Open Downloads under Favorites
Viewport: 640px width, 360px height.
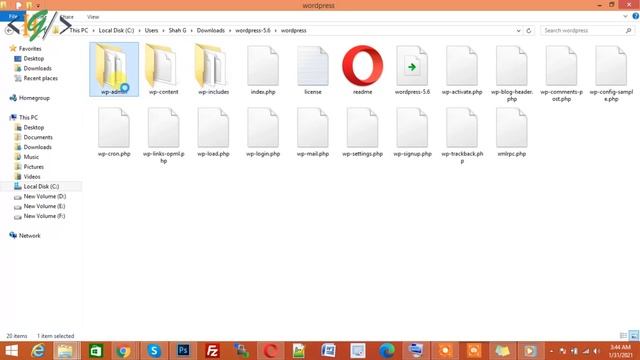[x=37, y=68]
